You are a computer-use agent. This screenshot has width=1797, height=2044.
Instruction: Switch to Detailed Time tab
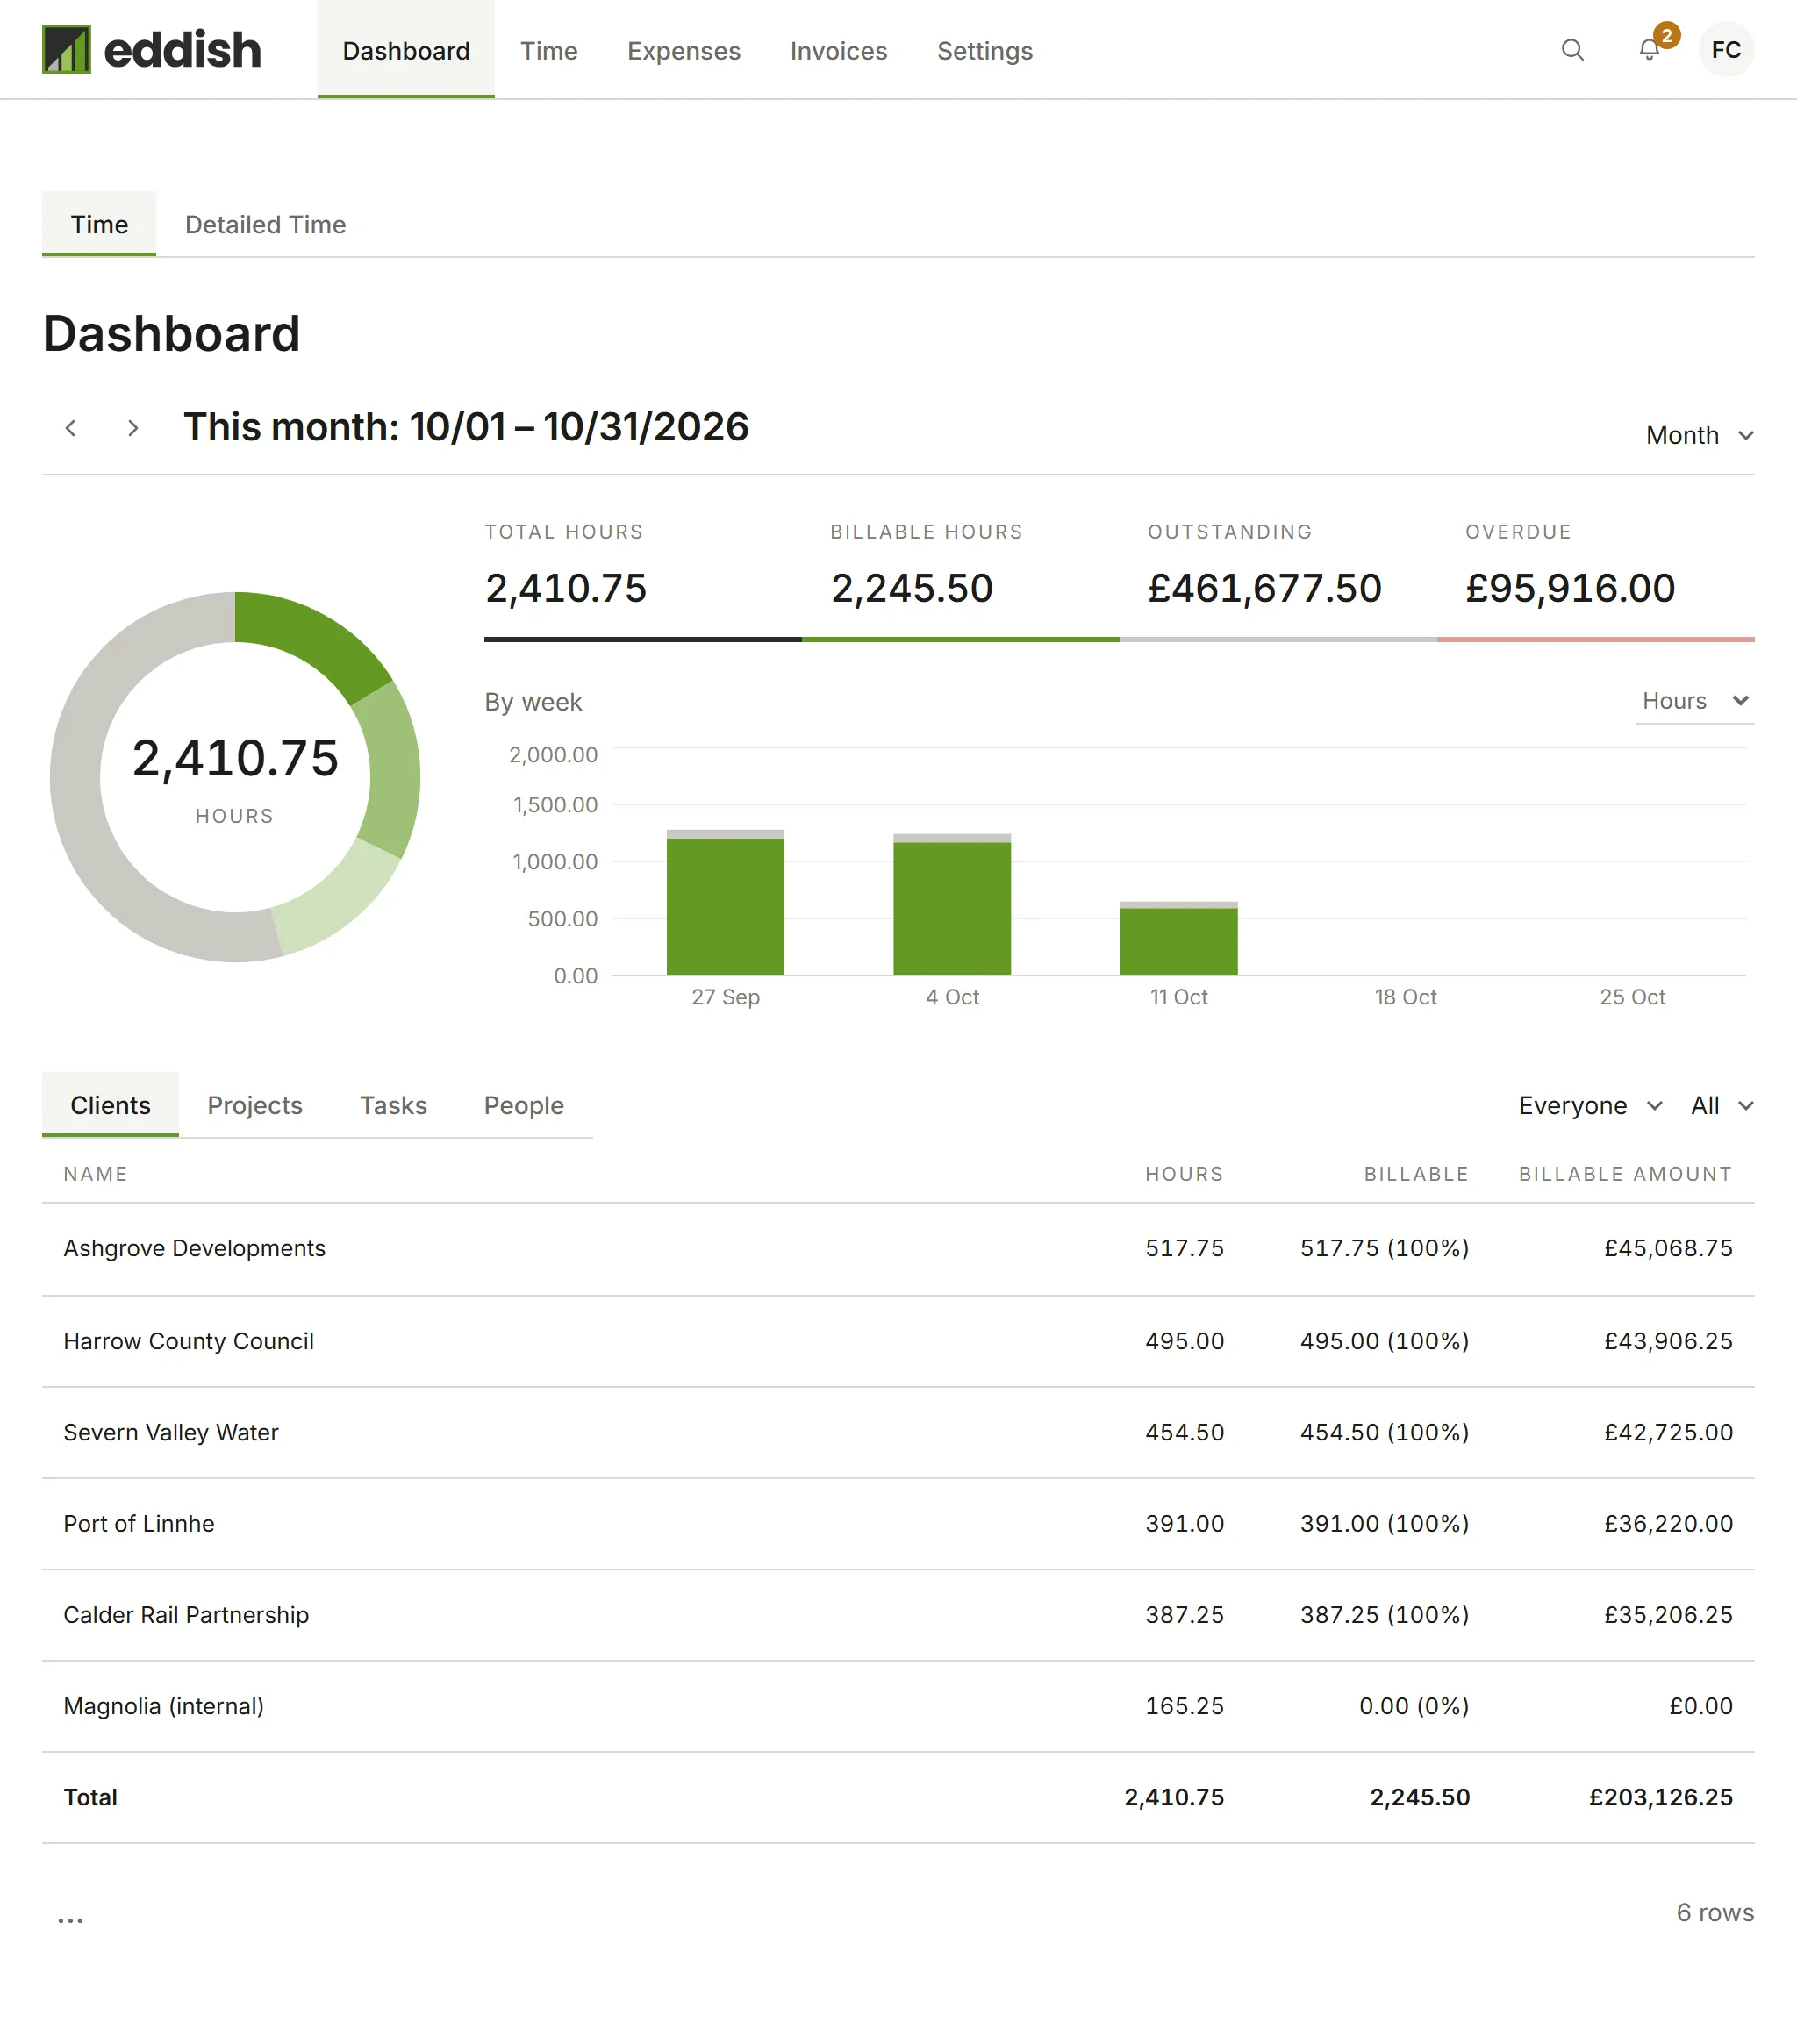point(265,224)
